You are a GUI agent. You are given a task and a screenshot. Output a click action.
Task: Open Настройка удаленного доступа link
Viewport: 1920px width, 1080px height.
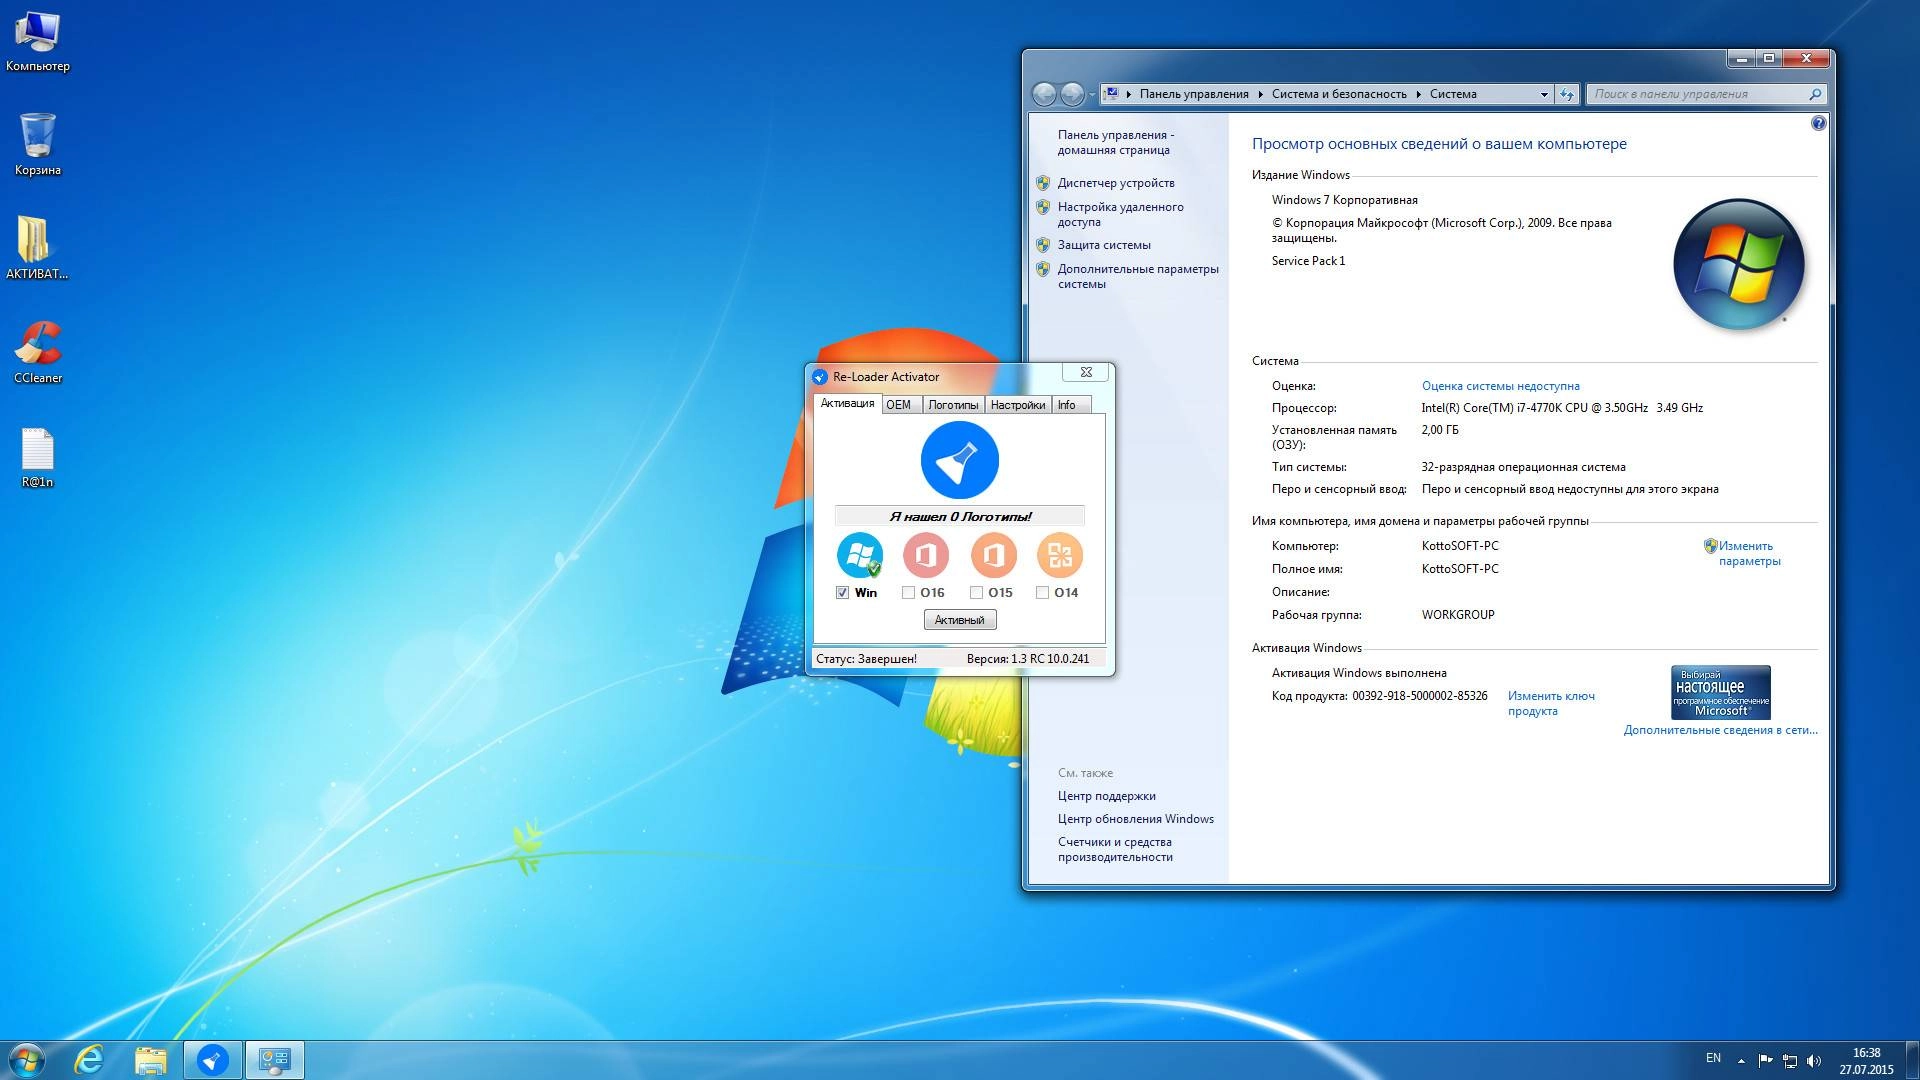pyautogui.click(x=1120, y=214)
